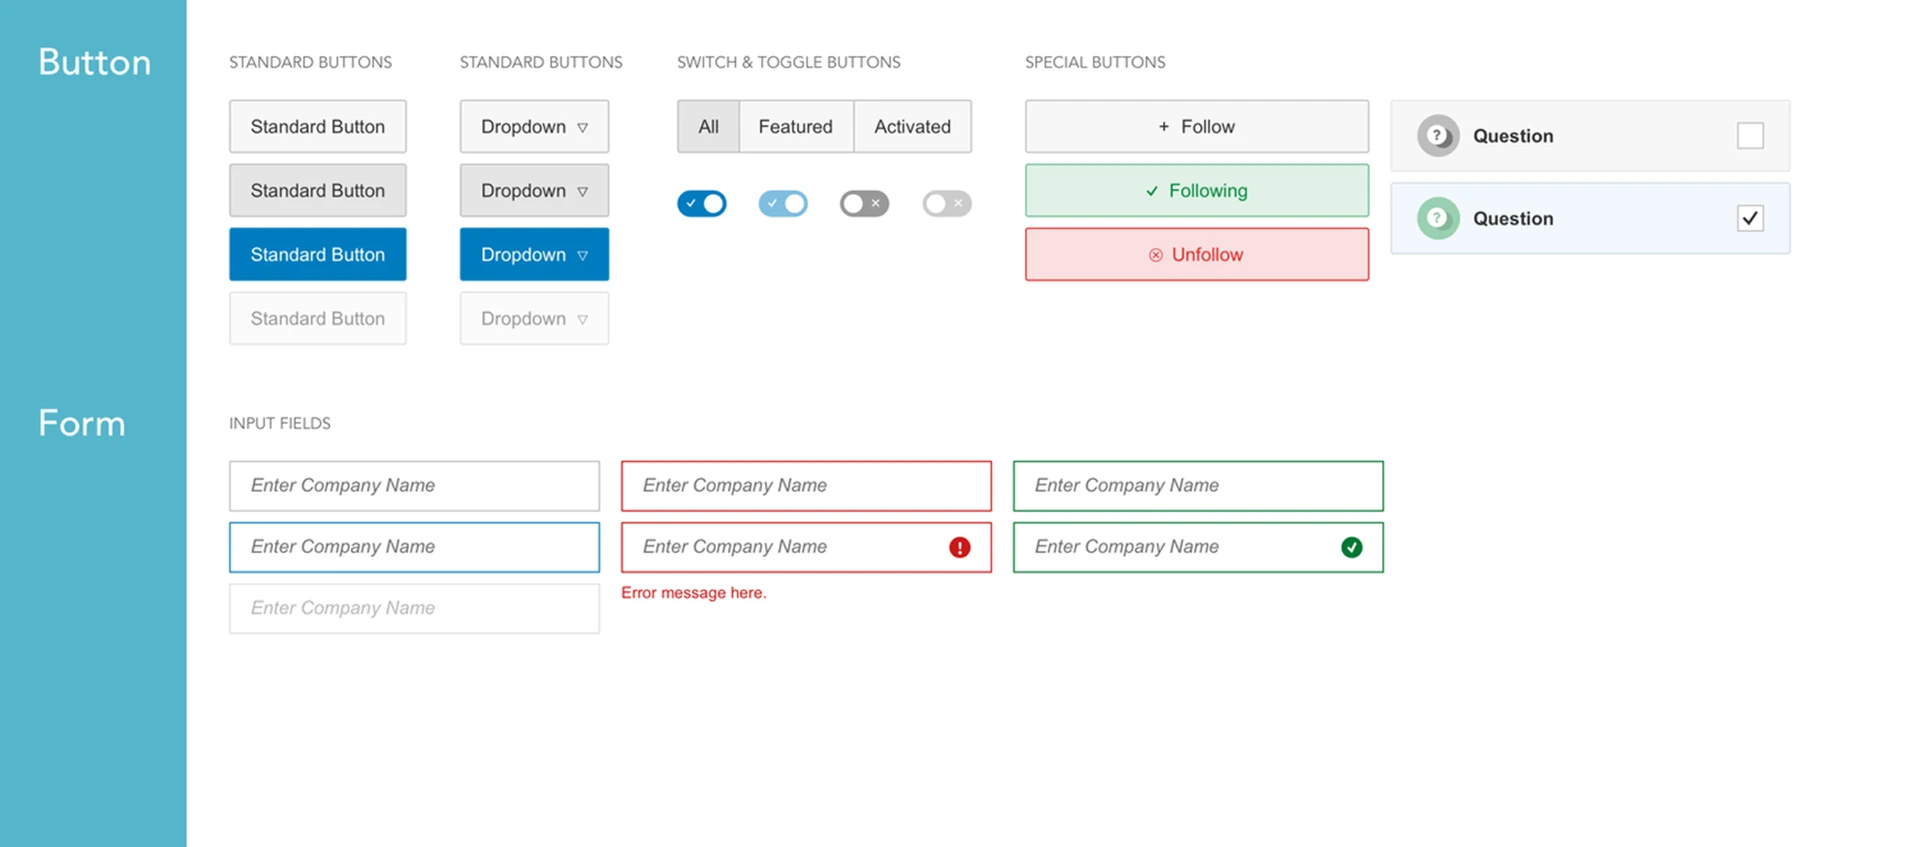This screenshot has width=1920, height=847.
Task: Click the faded light gray switch
Action: coord(947,203)
